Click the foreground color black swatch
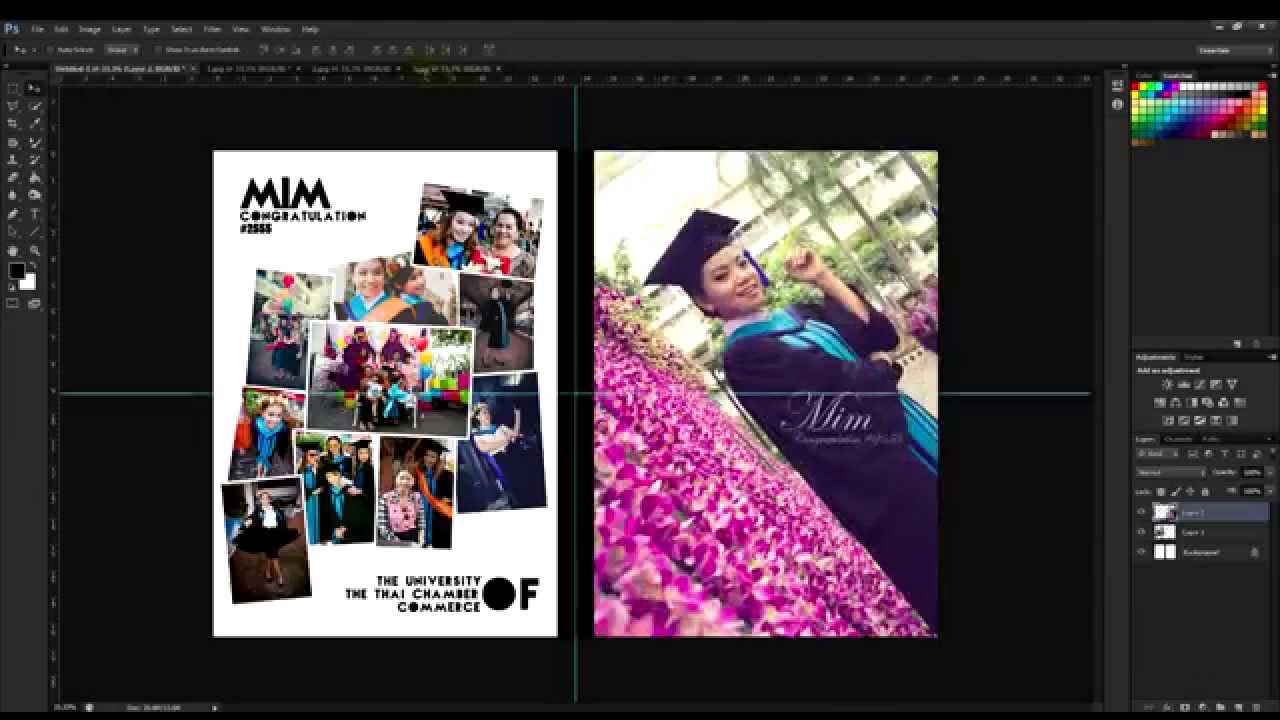Image resolution: width=1280 pixels, height=720 pixels. click(17, 271)
